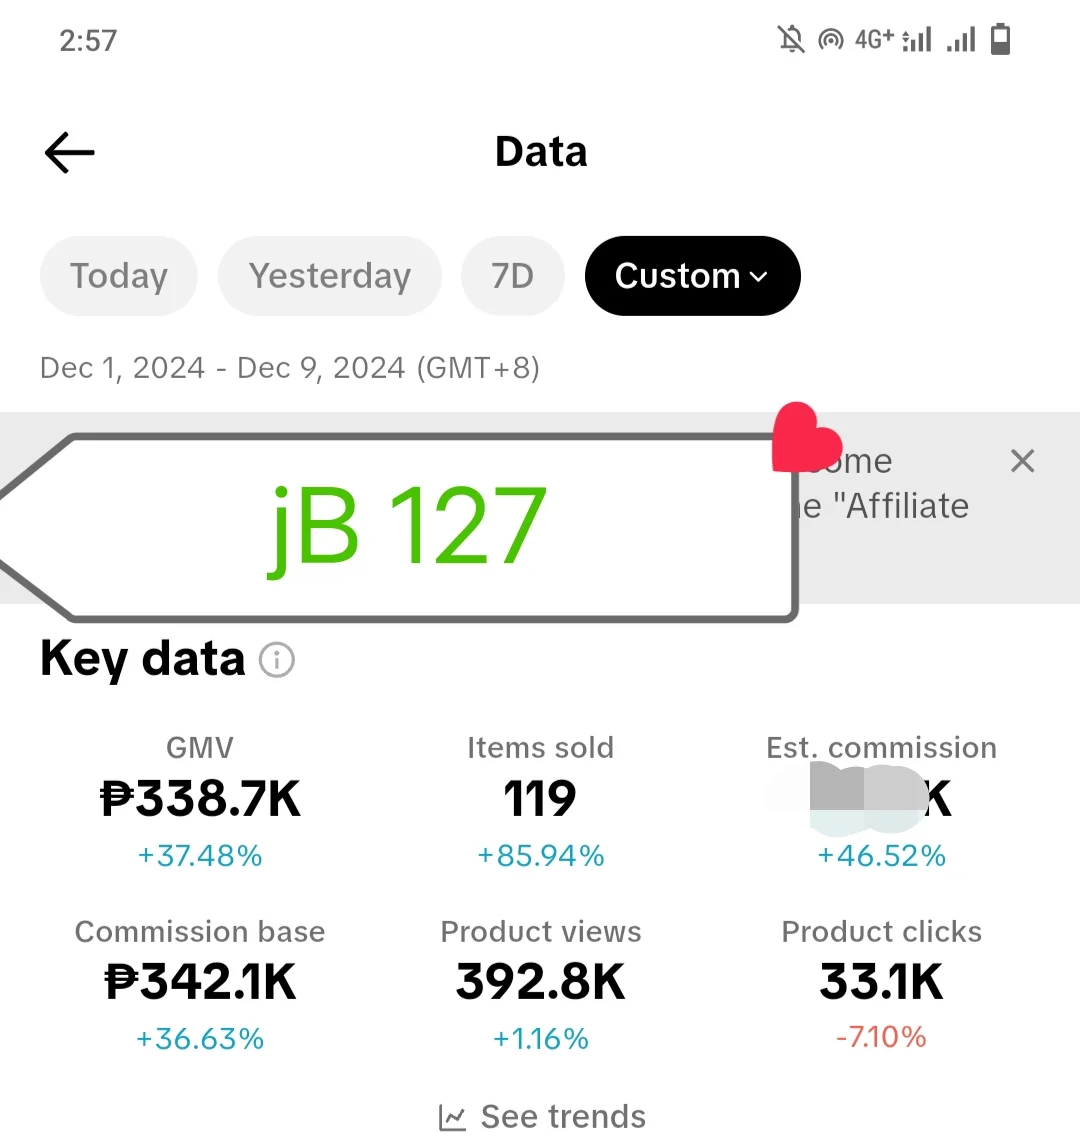Viewport: 1080px width, 1136px height.
Task: Switch to the 7D range
Action: (513, 276)
